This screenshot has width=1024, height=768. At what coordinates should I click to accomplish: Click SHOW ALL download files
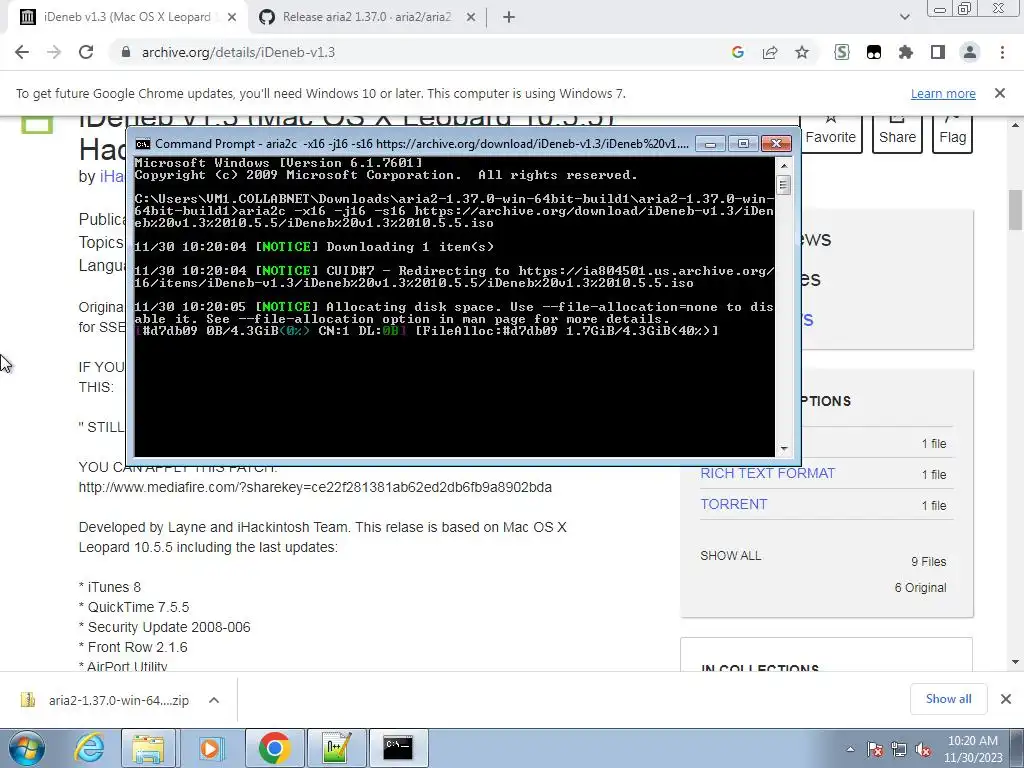click(x=730, y=556)
